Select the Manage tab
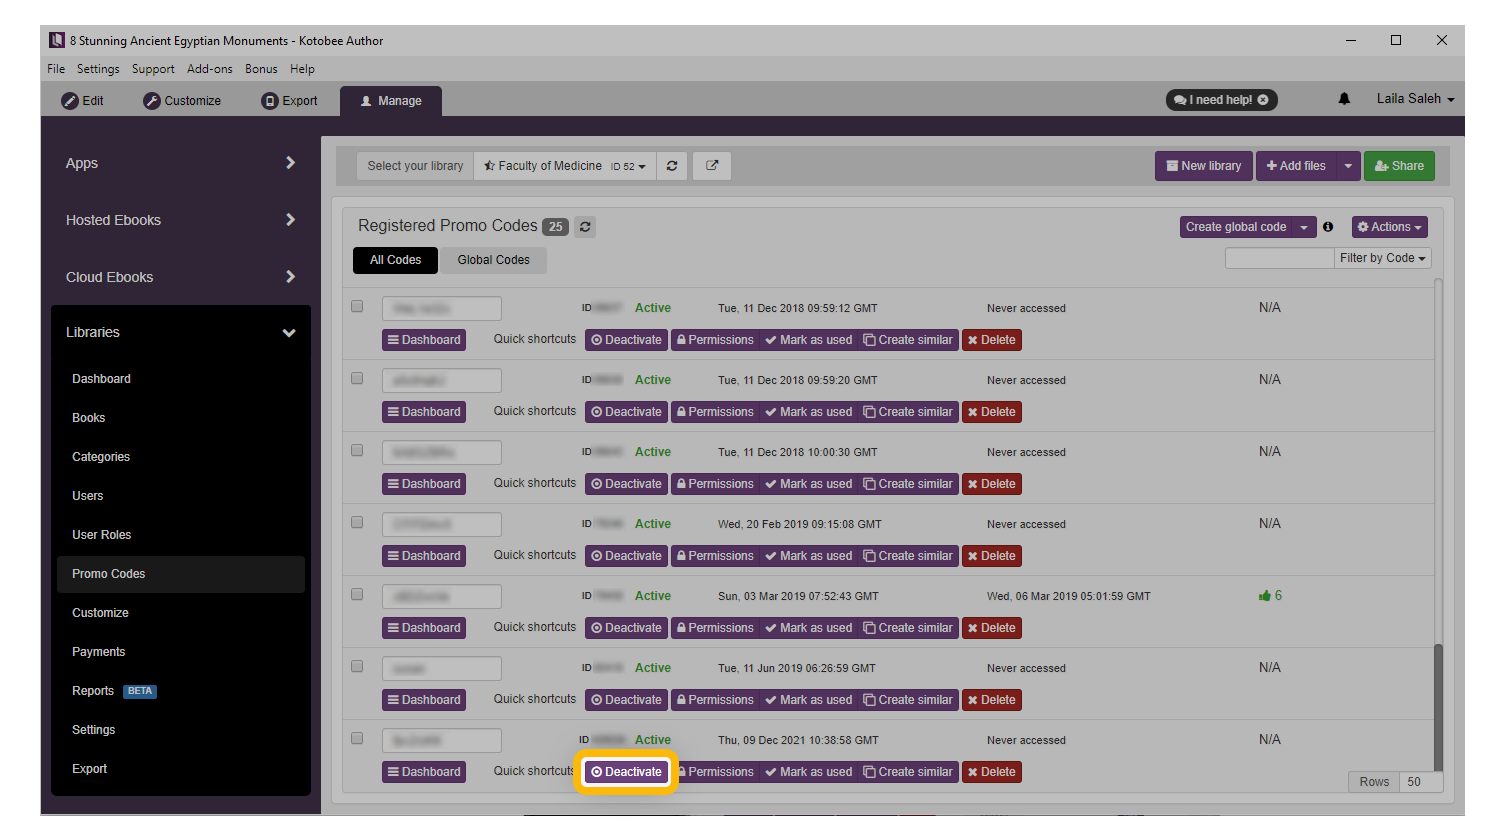1506x840 pixels. (x=391, y=101)
